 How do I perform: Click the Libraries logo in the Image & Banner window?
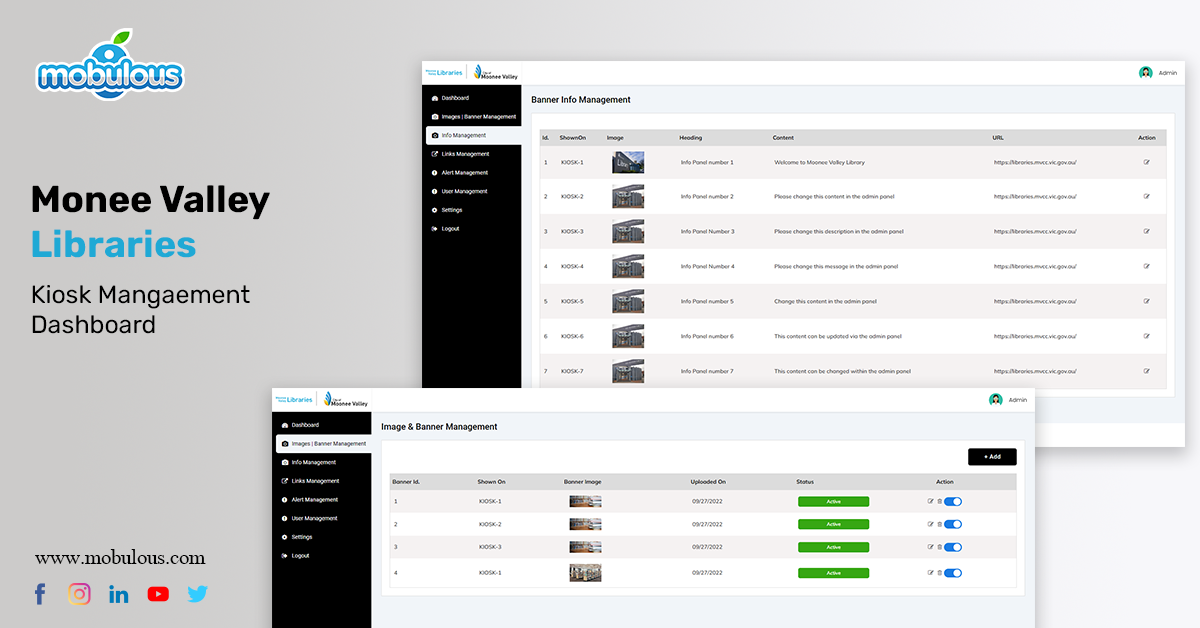295,400
